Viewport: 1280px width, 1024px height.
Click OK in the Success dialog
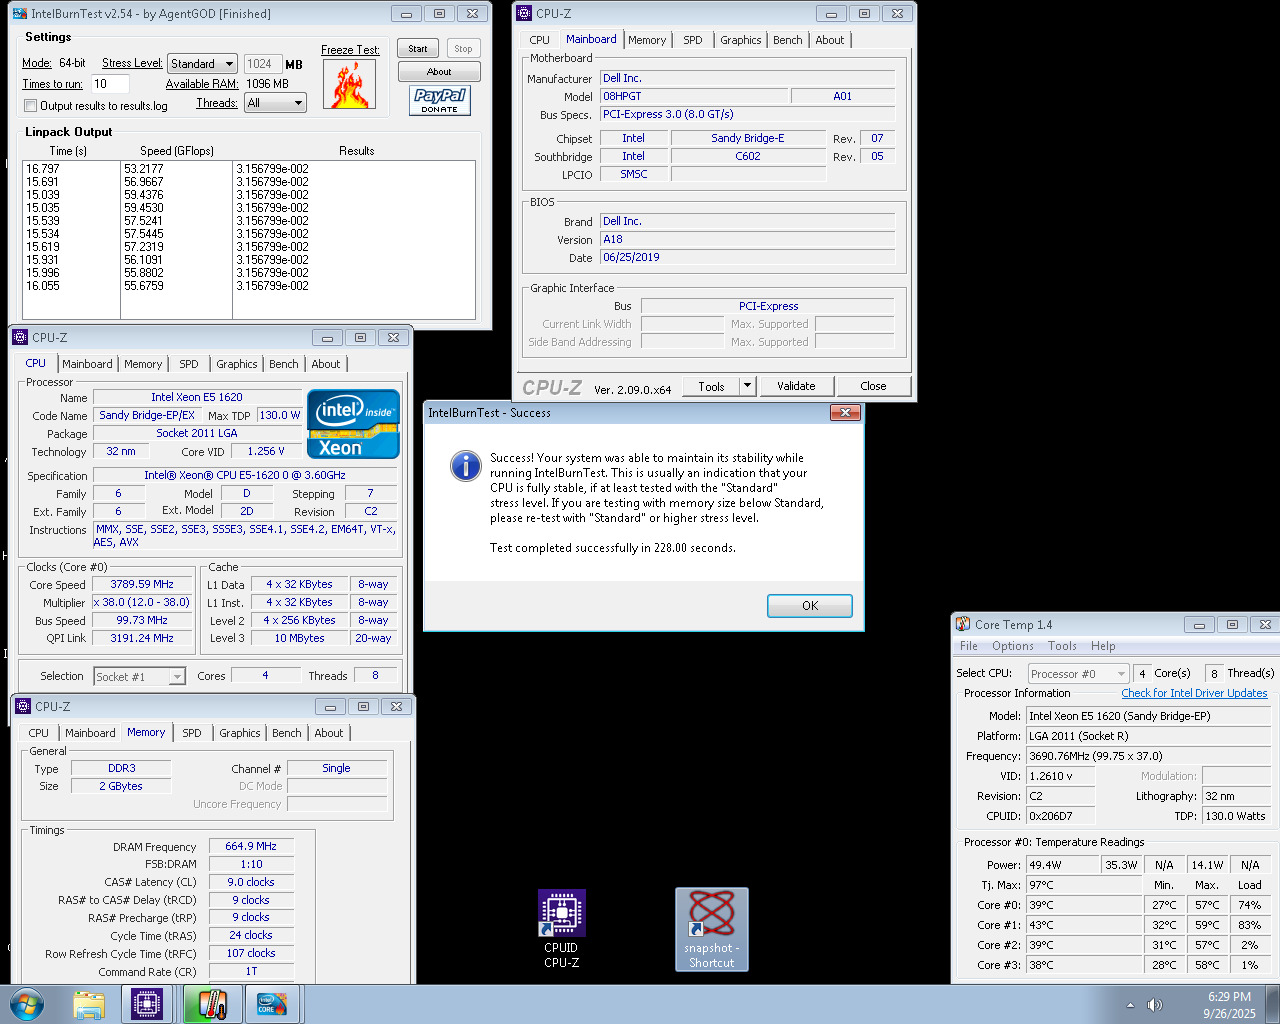810,606
